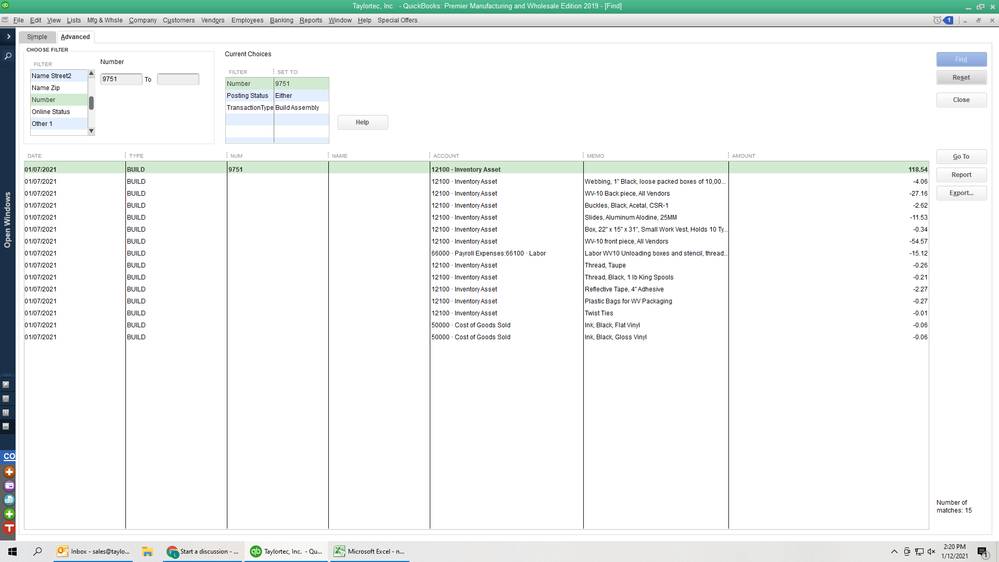This screenshot has height=562, width=999.
Task: Click the Close button in Find window
Action: tap(961, 100)
